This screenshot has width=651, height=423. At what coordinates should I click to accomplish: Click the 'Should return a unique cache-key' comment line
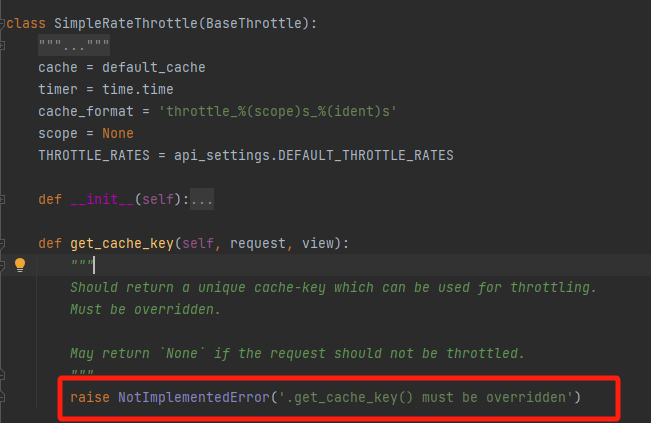(x=333, y=287)
